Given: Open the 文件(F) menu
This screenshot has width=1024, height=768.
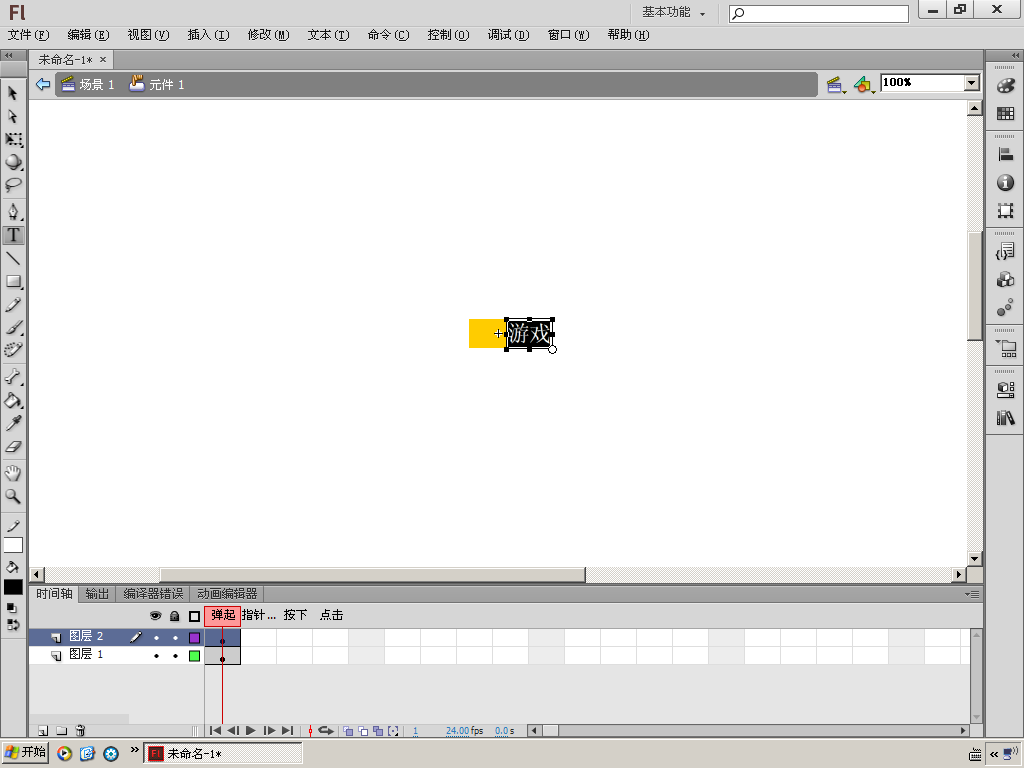Looking at the screenshot, I should (x=28, y=35).
